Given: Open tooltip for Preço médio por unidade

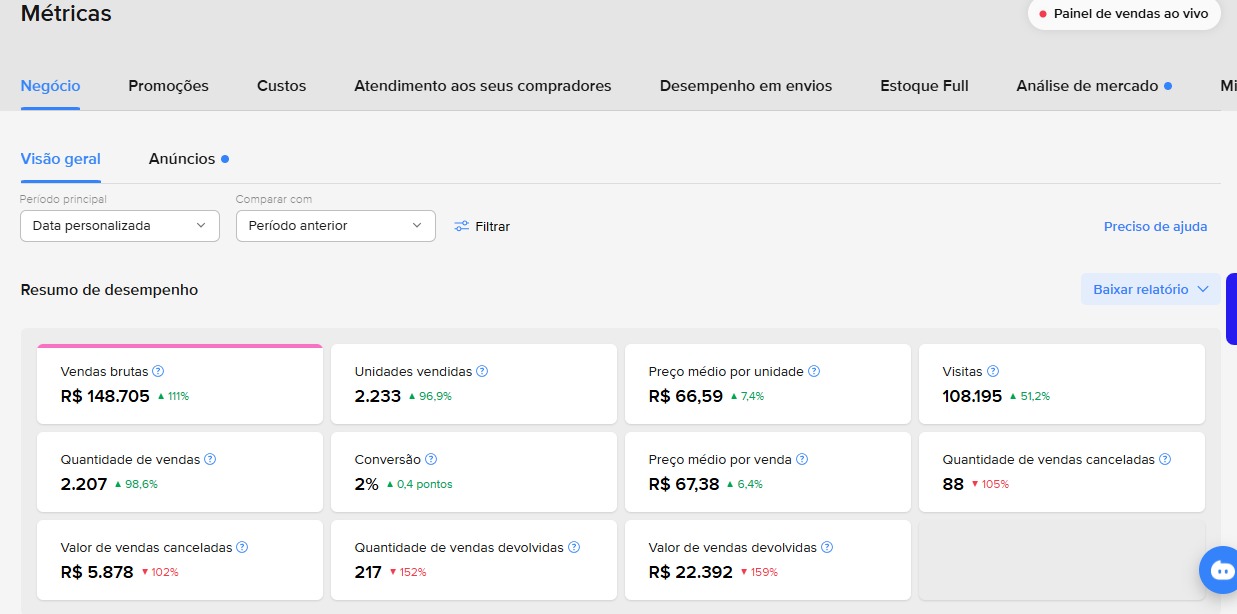Looking at the screenshot, I should tap(814, 372).
